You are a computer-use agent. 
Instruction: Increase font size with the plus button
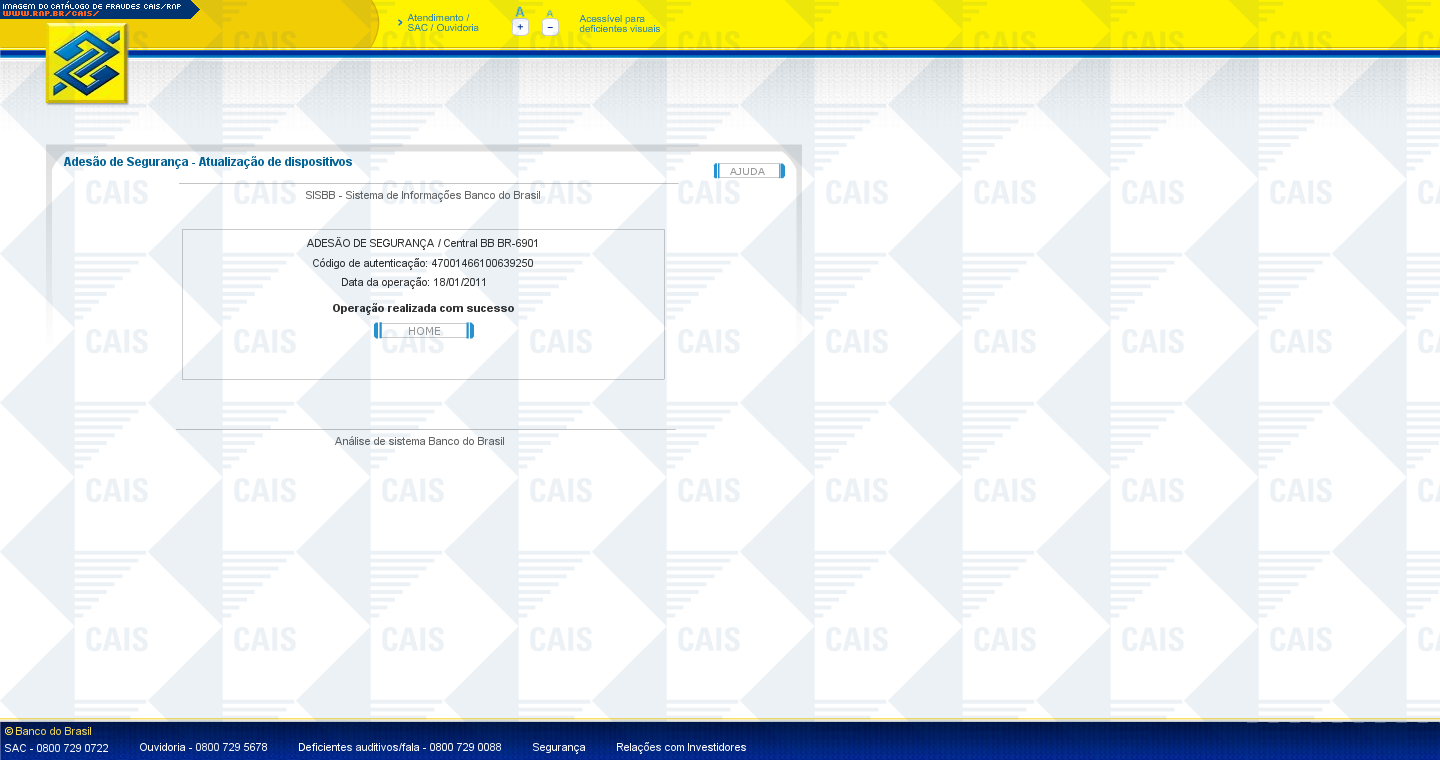(x=520, y=27)
